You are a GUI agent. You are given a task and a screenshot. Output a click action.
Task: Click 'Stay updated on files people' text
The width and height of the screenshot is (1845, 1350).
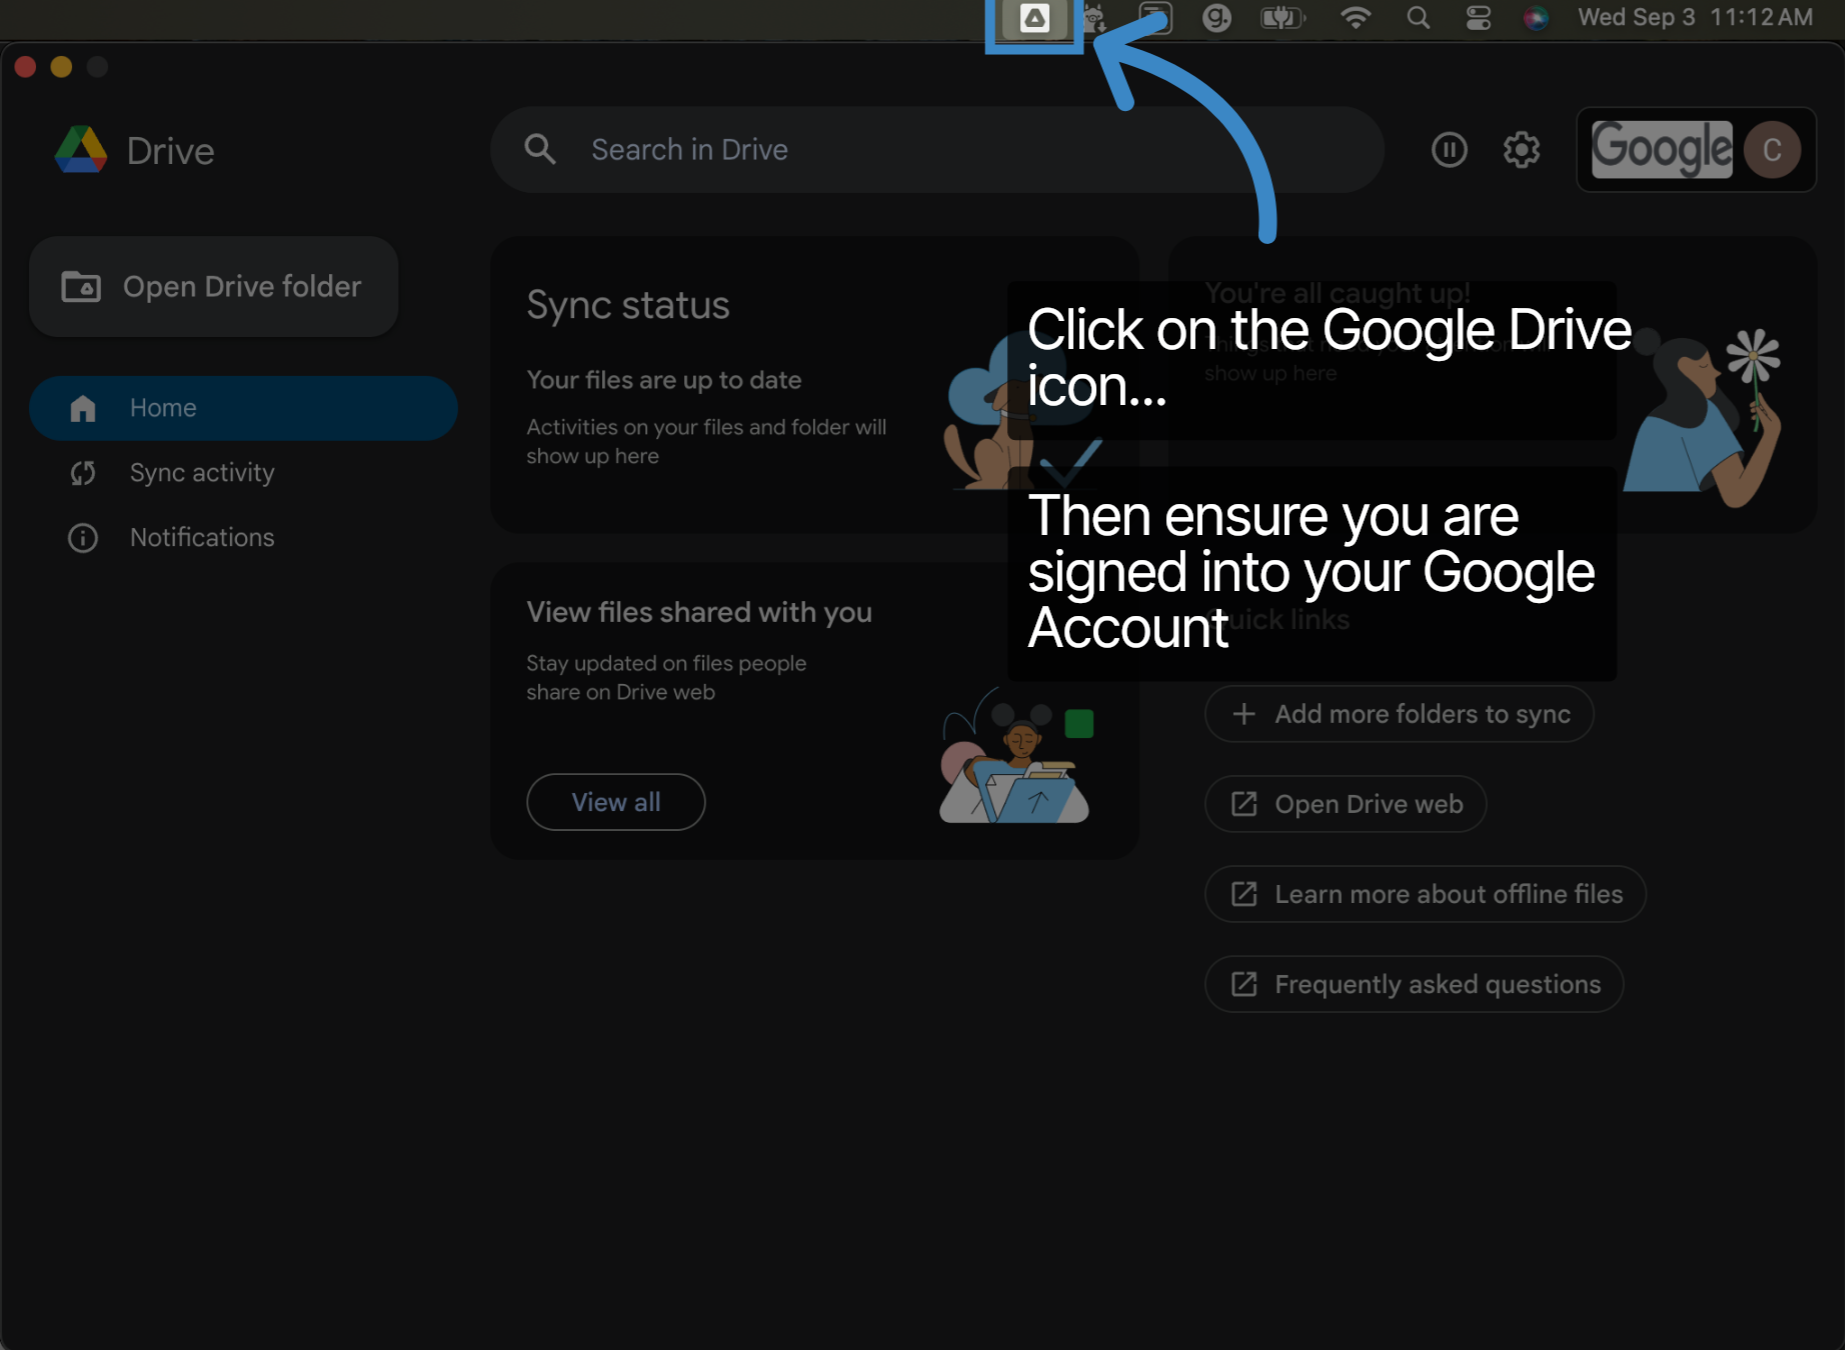click(666, 663)
